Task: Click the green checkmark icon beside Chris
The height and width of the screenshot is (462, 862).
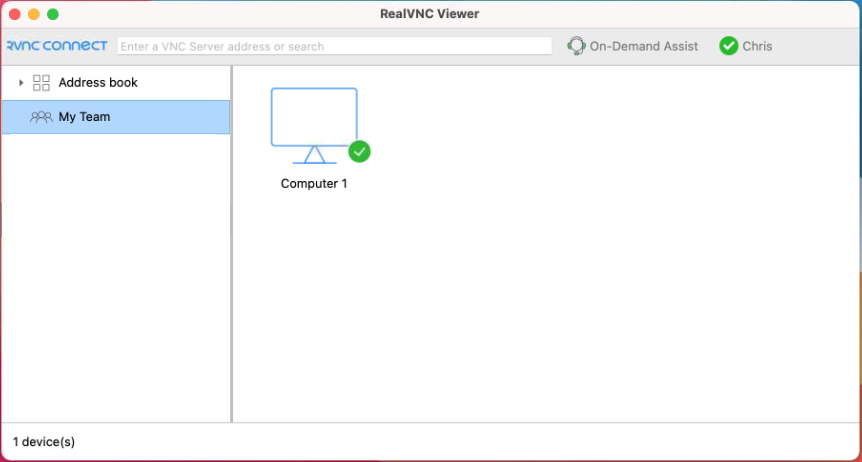Action: pyautogui.click(x=729, y=46)
